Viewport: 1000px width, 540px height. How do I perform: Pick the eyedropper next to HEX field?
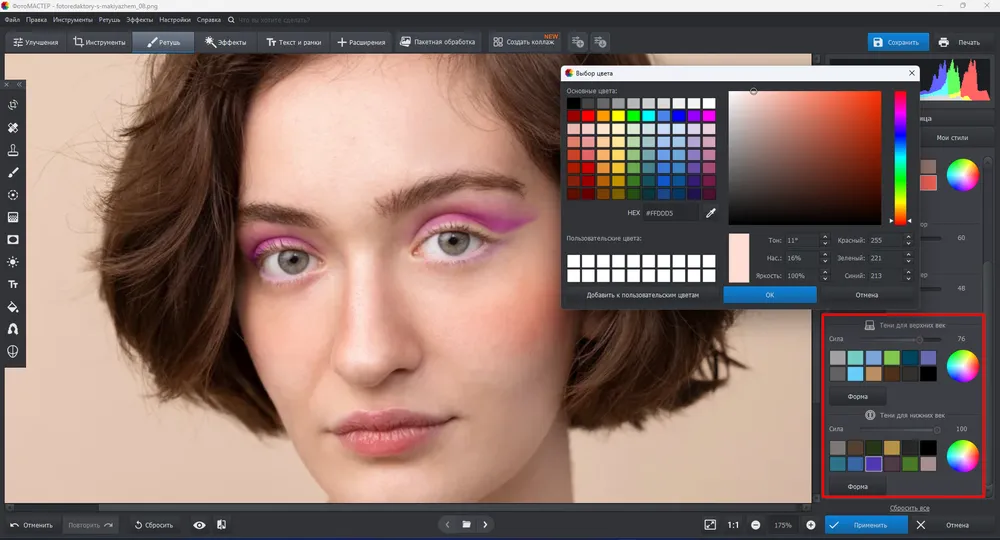[x=710, y=213]
